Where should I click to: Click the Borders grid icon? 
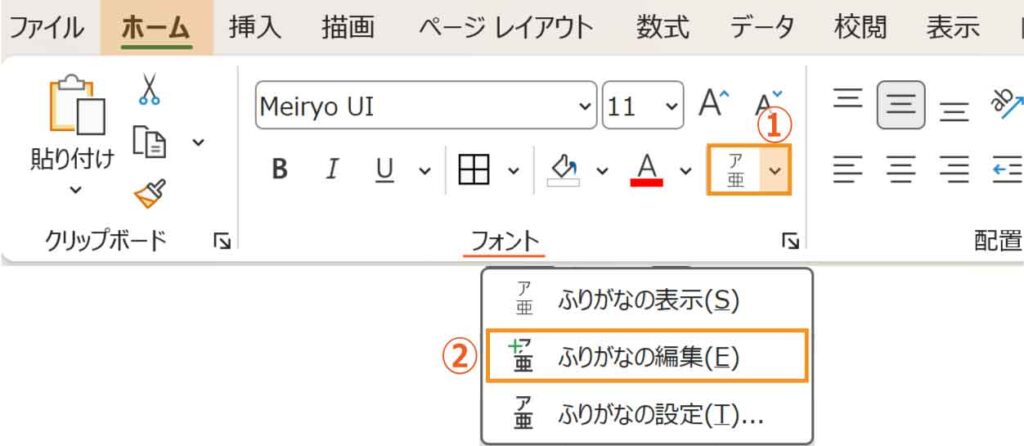point(474,170)
